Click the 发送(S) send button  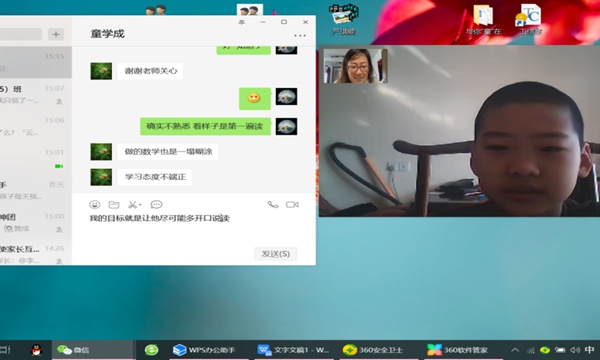tap(276, 254)
